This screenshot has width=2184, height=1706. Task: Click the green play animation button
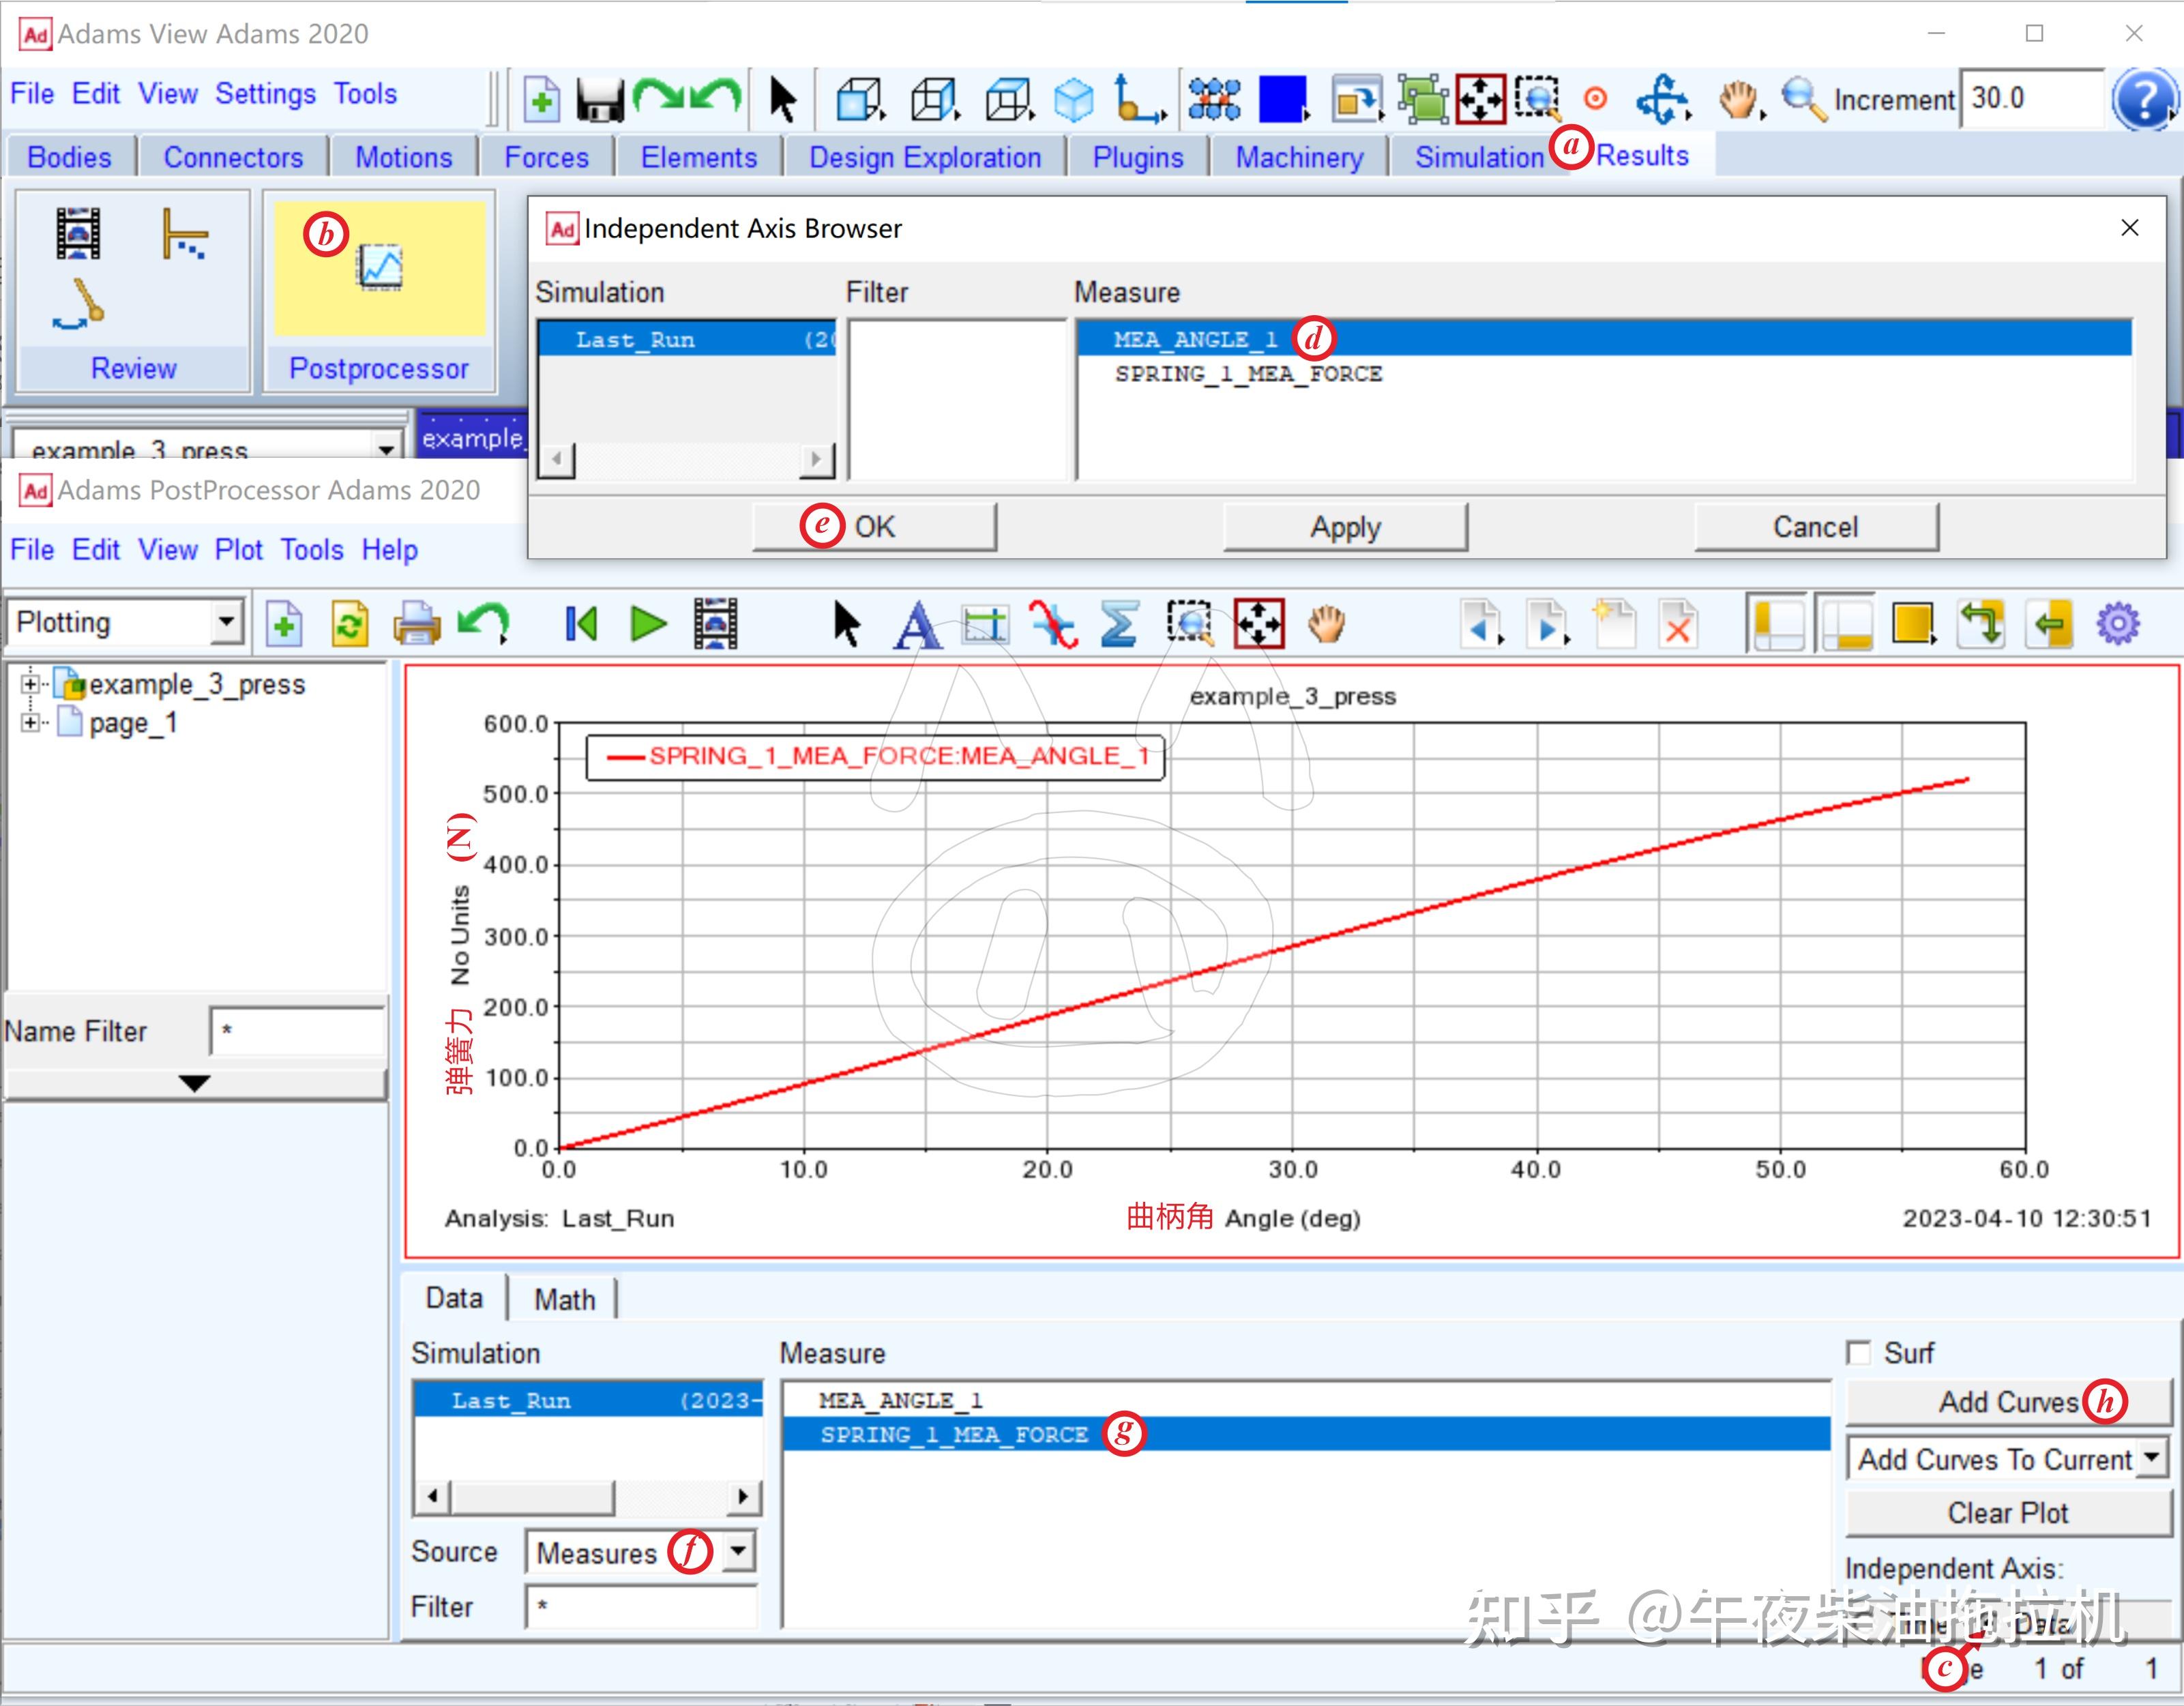pyautogui.click(x=649, y=625)
